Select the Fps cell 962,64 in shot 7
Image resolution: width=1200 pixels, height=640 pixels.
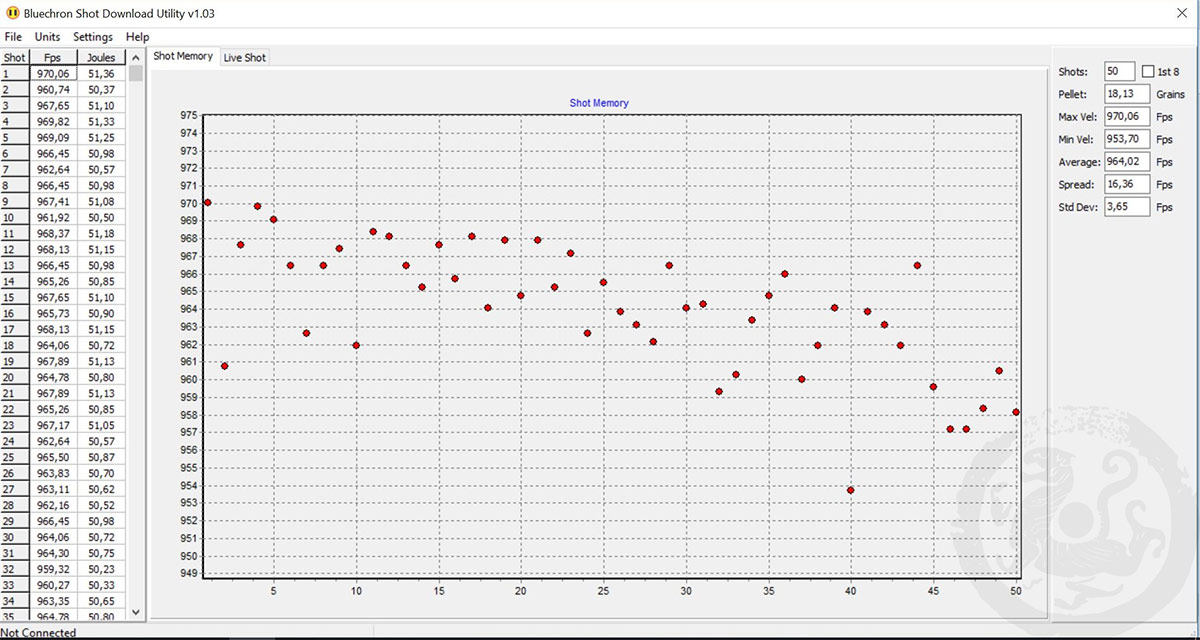tap(53, 169)
